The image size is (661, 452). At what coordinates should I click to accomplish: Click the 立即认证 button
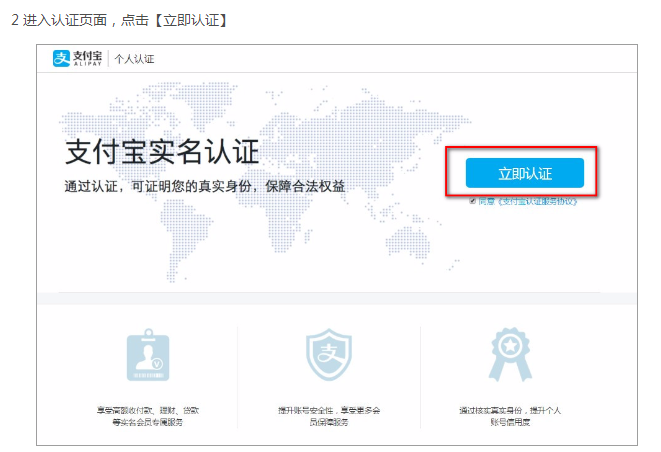tap(524, 173)
